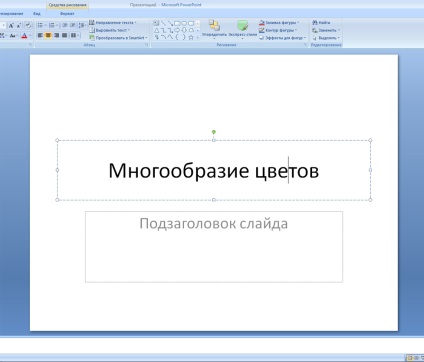Viewport: 424px width, 362px height.
Task: Select the rounded rectangle shape
Action: pyautogui.click(x=191, y=23)
